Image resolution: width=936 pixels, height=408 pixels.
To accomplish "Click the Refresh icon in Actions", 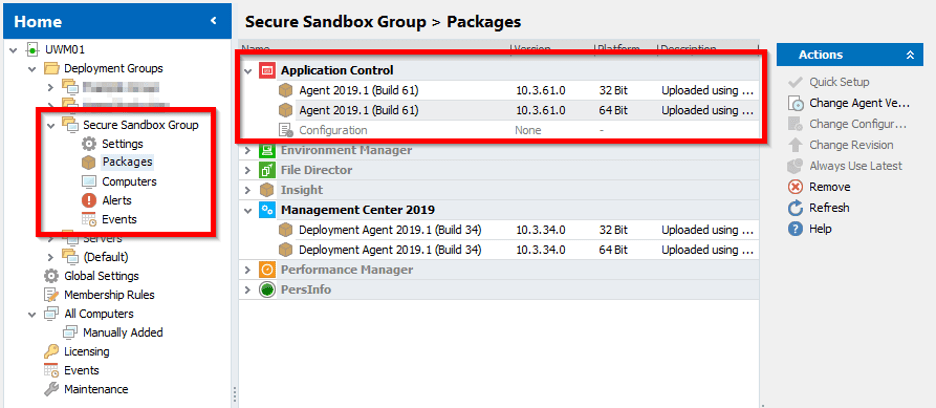I will pos(796,208).
